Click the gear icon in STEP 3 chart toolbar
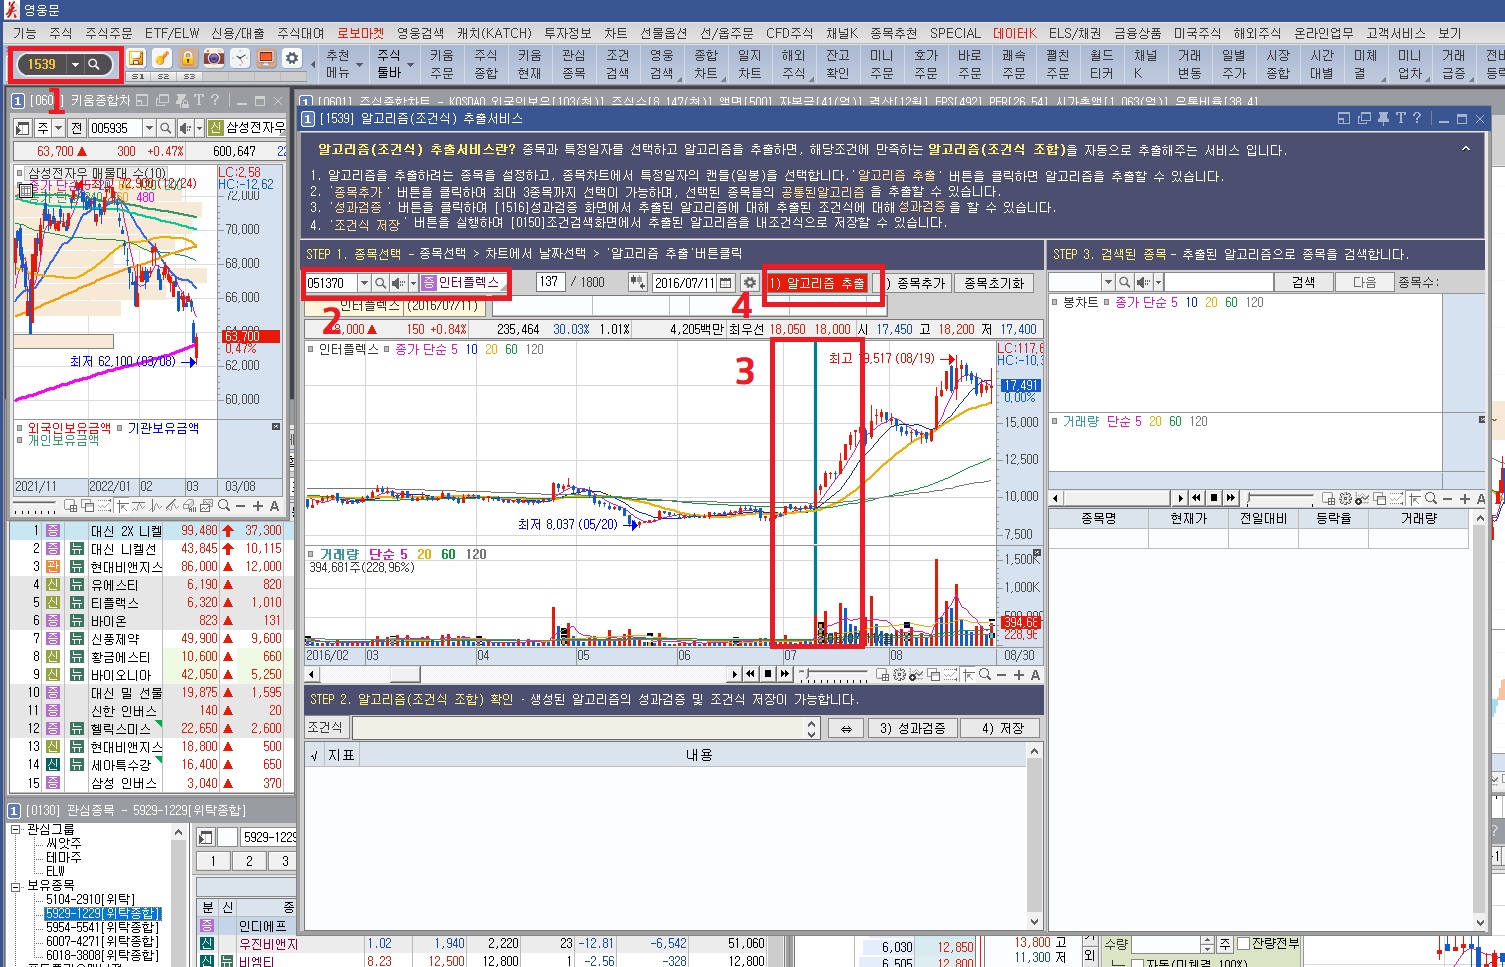This screenshot has width=1505, height=967. point(1346,498)
